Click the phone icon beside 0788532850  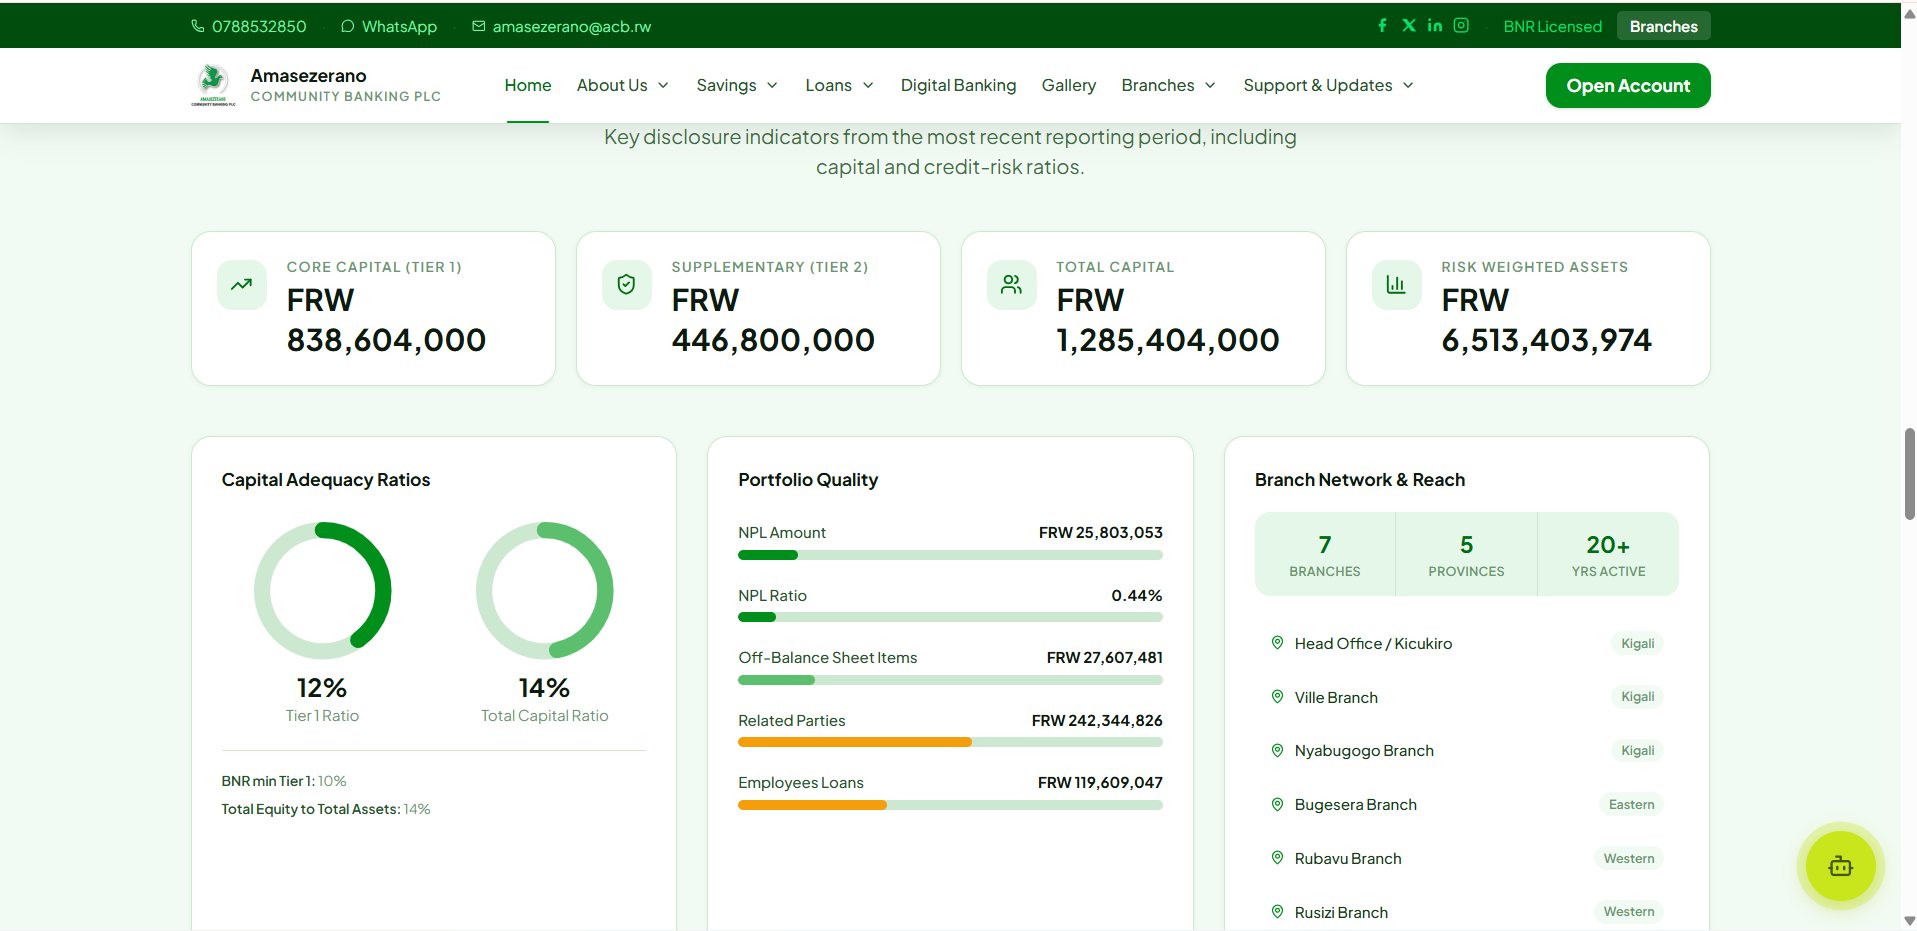[198, 26]
